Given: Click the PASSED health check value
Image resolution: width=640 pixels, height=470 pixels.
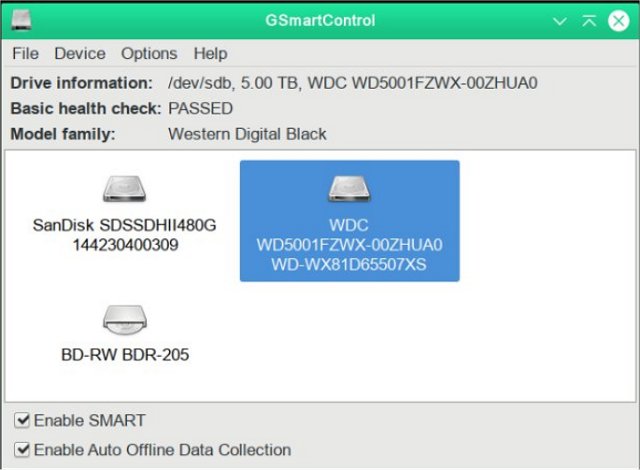Looking at the screenshot, I should coord(200,109).
